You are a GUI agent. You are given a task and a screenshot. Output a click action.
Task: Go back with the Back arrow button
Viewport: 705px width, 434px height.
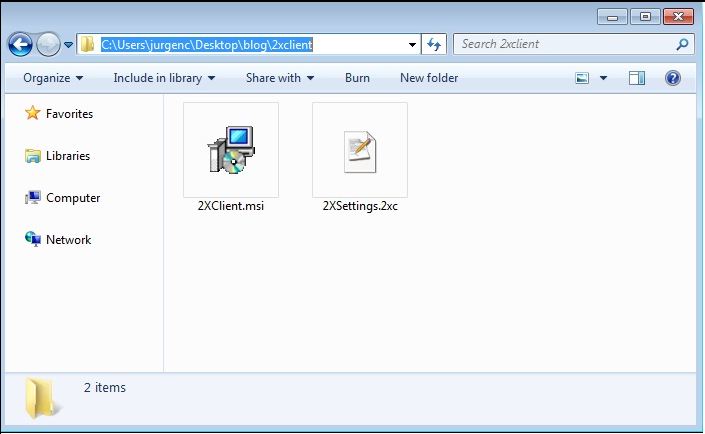(20, 45)
